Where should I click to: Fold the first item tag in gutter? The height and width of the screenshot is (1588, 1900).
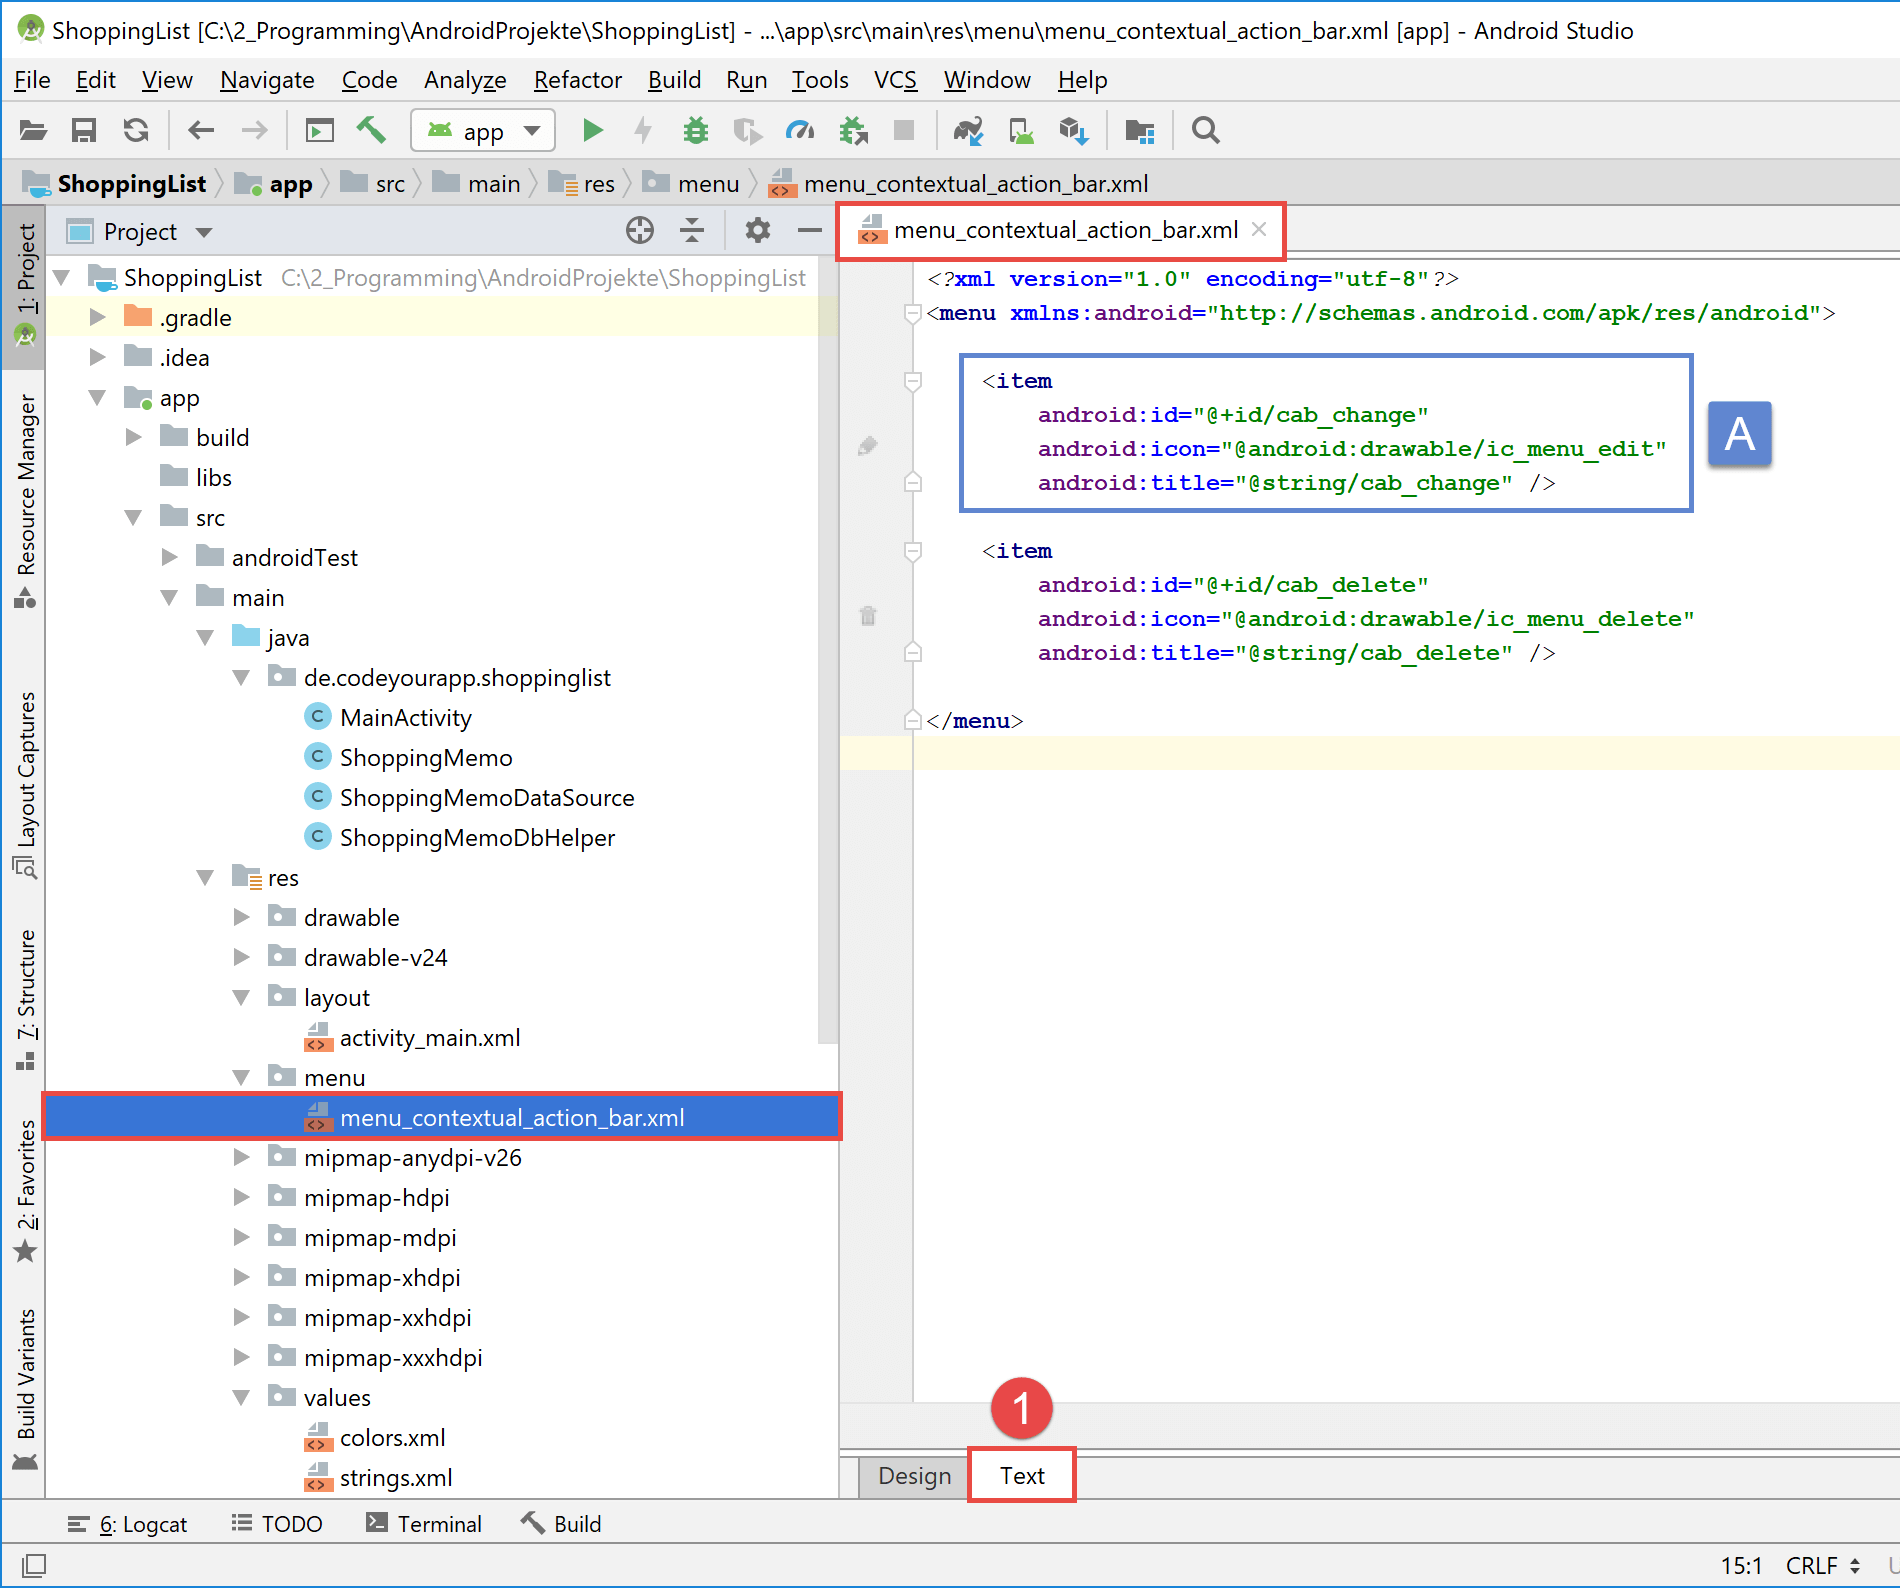click(912, 381)
